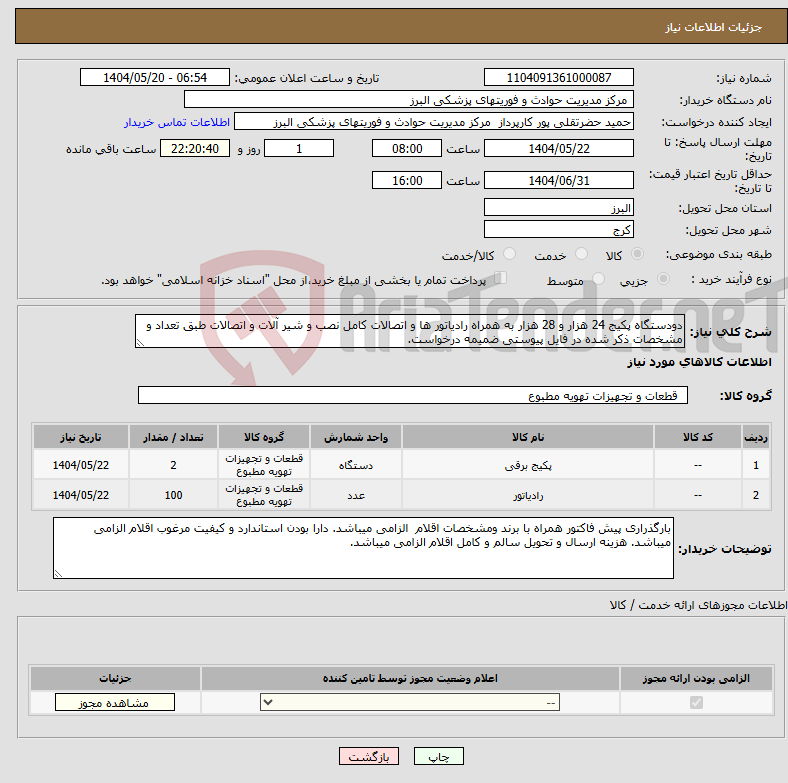
Task: Click the عدد unit cell
Action: [x=356, y=495]
